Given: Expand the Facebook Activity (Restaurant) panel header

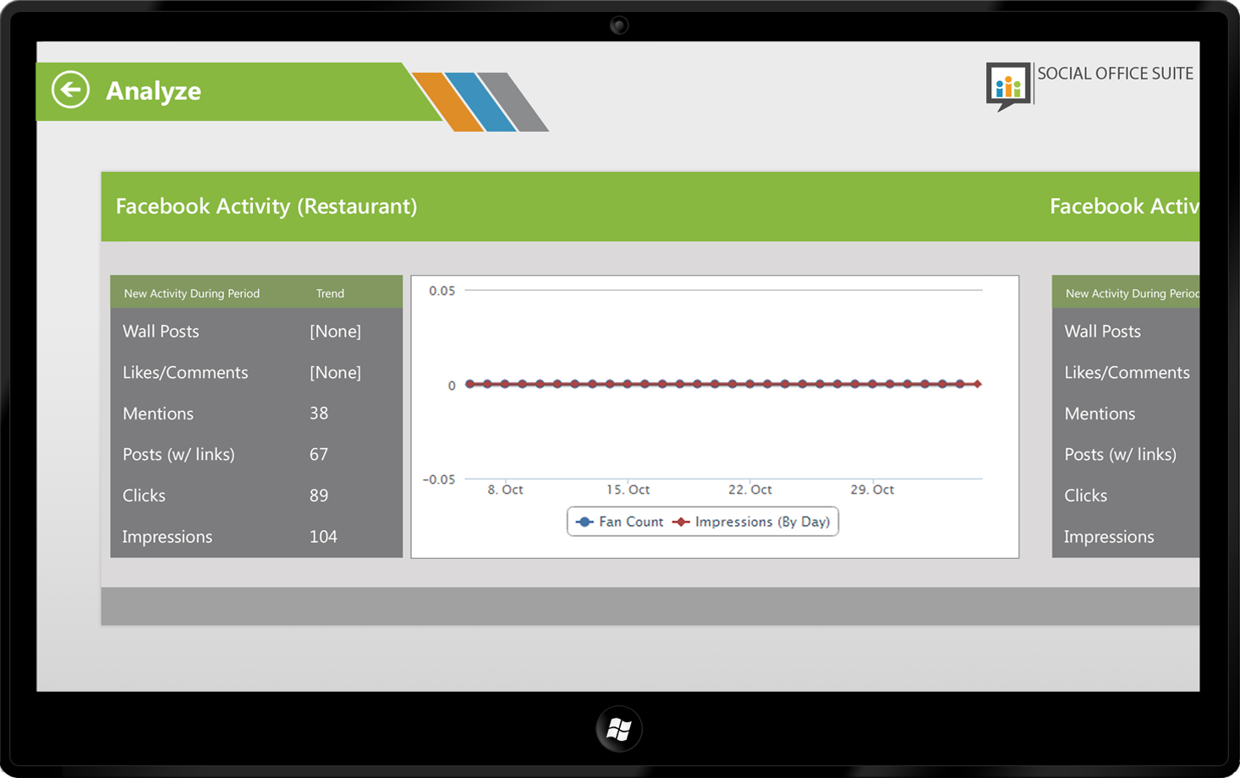Looking at the screenshot, I should point(265,206).
